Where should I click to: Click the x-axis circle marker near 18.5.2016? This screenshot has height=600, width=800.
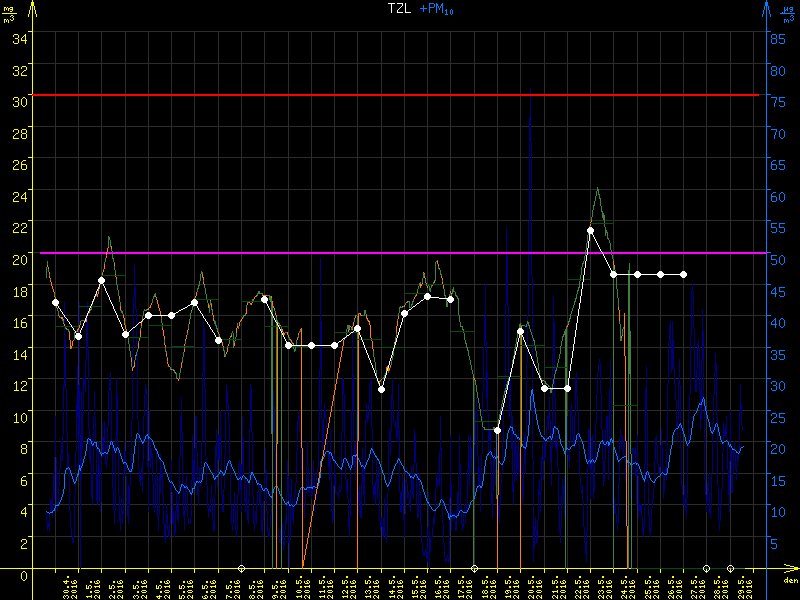474,568
